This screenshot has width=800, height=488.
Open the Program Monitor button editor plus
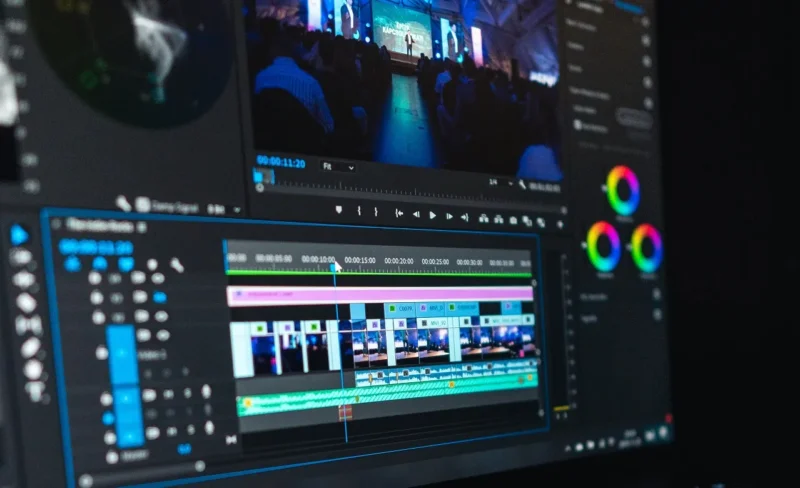(x=560, y=224)
